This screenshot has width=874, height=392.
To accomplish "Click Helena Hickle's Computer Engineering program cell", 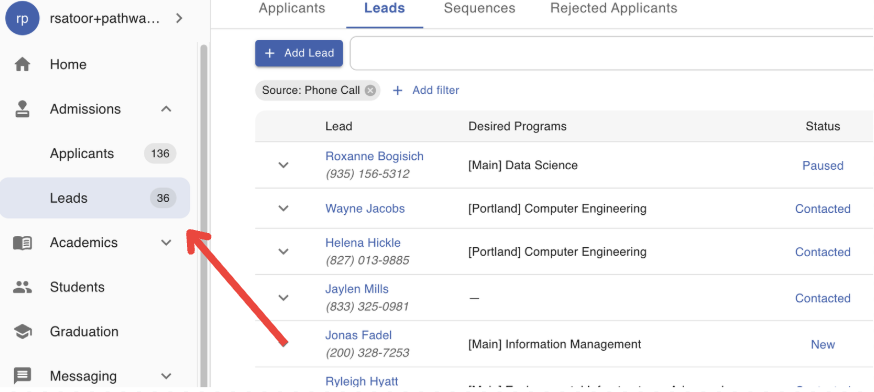I will point(557,251).
